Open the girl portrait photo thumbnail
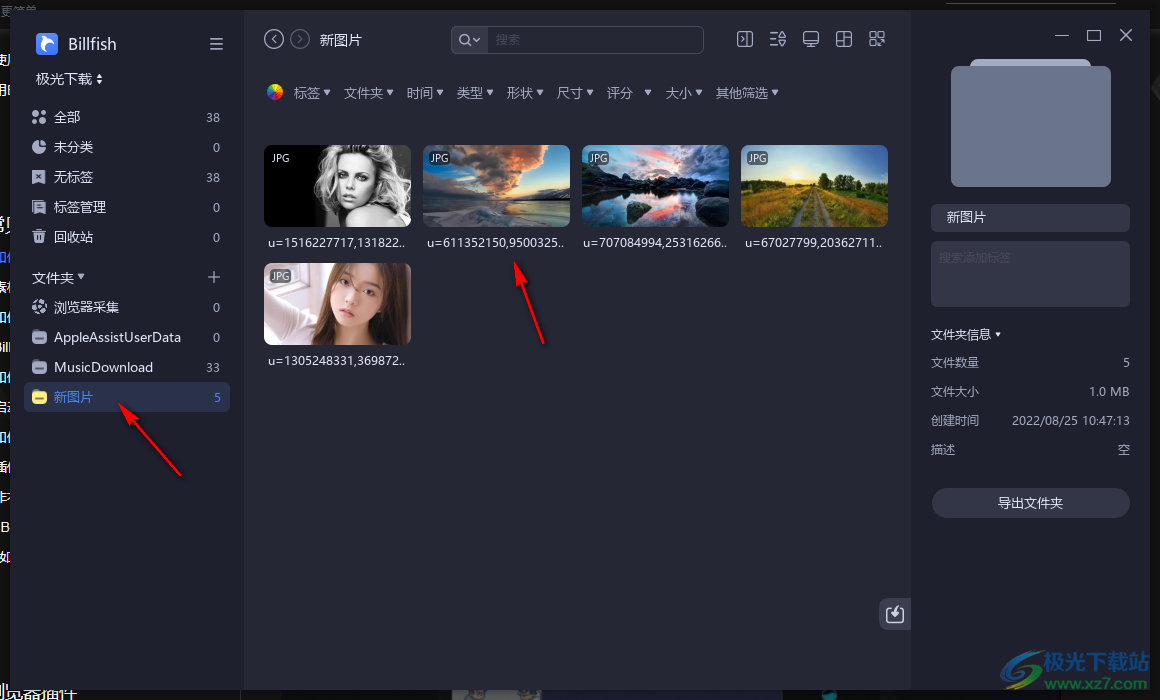This screenshot has height=700, width=1160. [x=337, y=304]
